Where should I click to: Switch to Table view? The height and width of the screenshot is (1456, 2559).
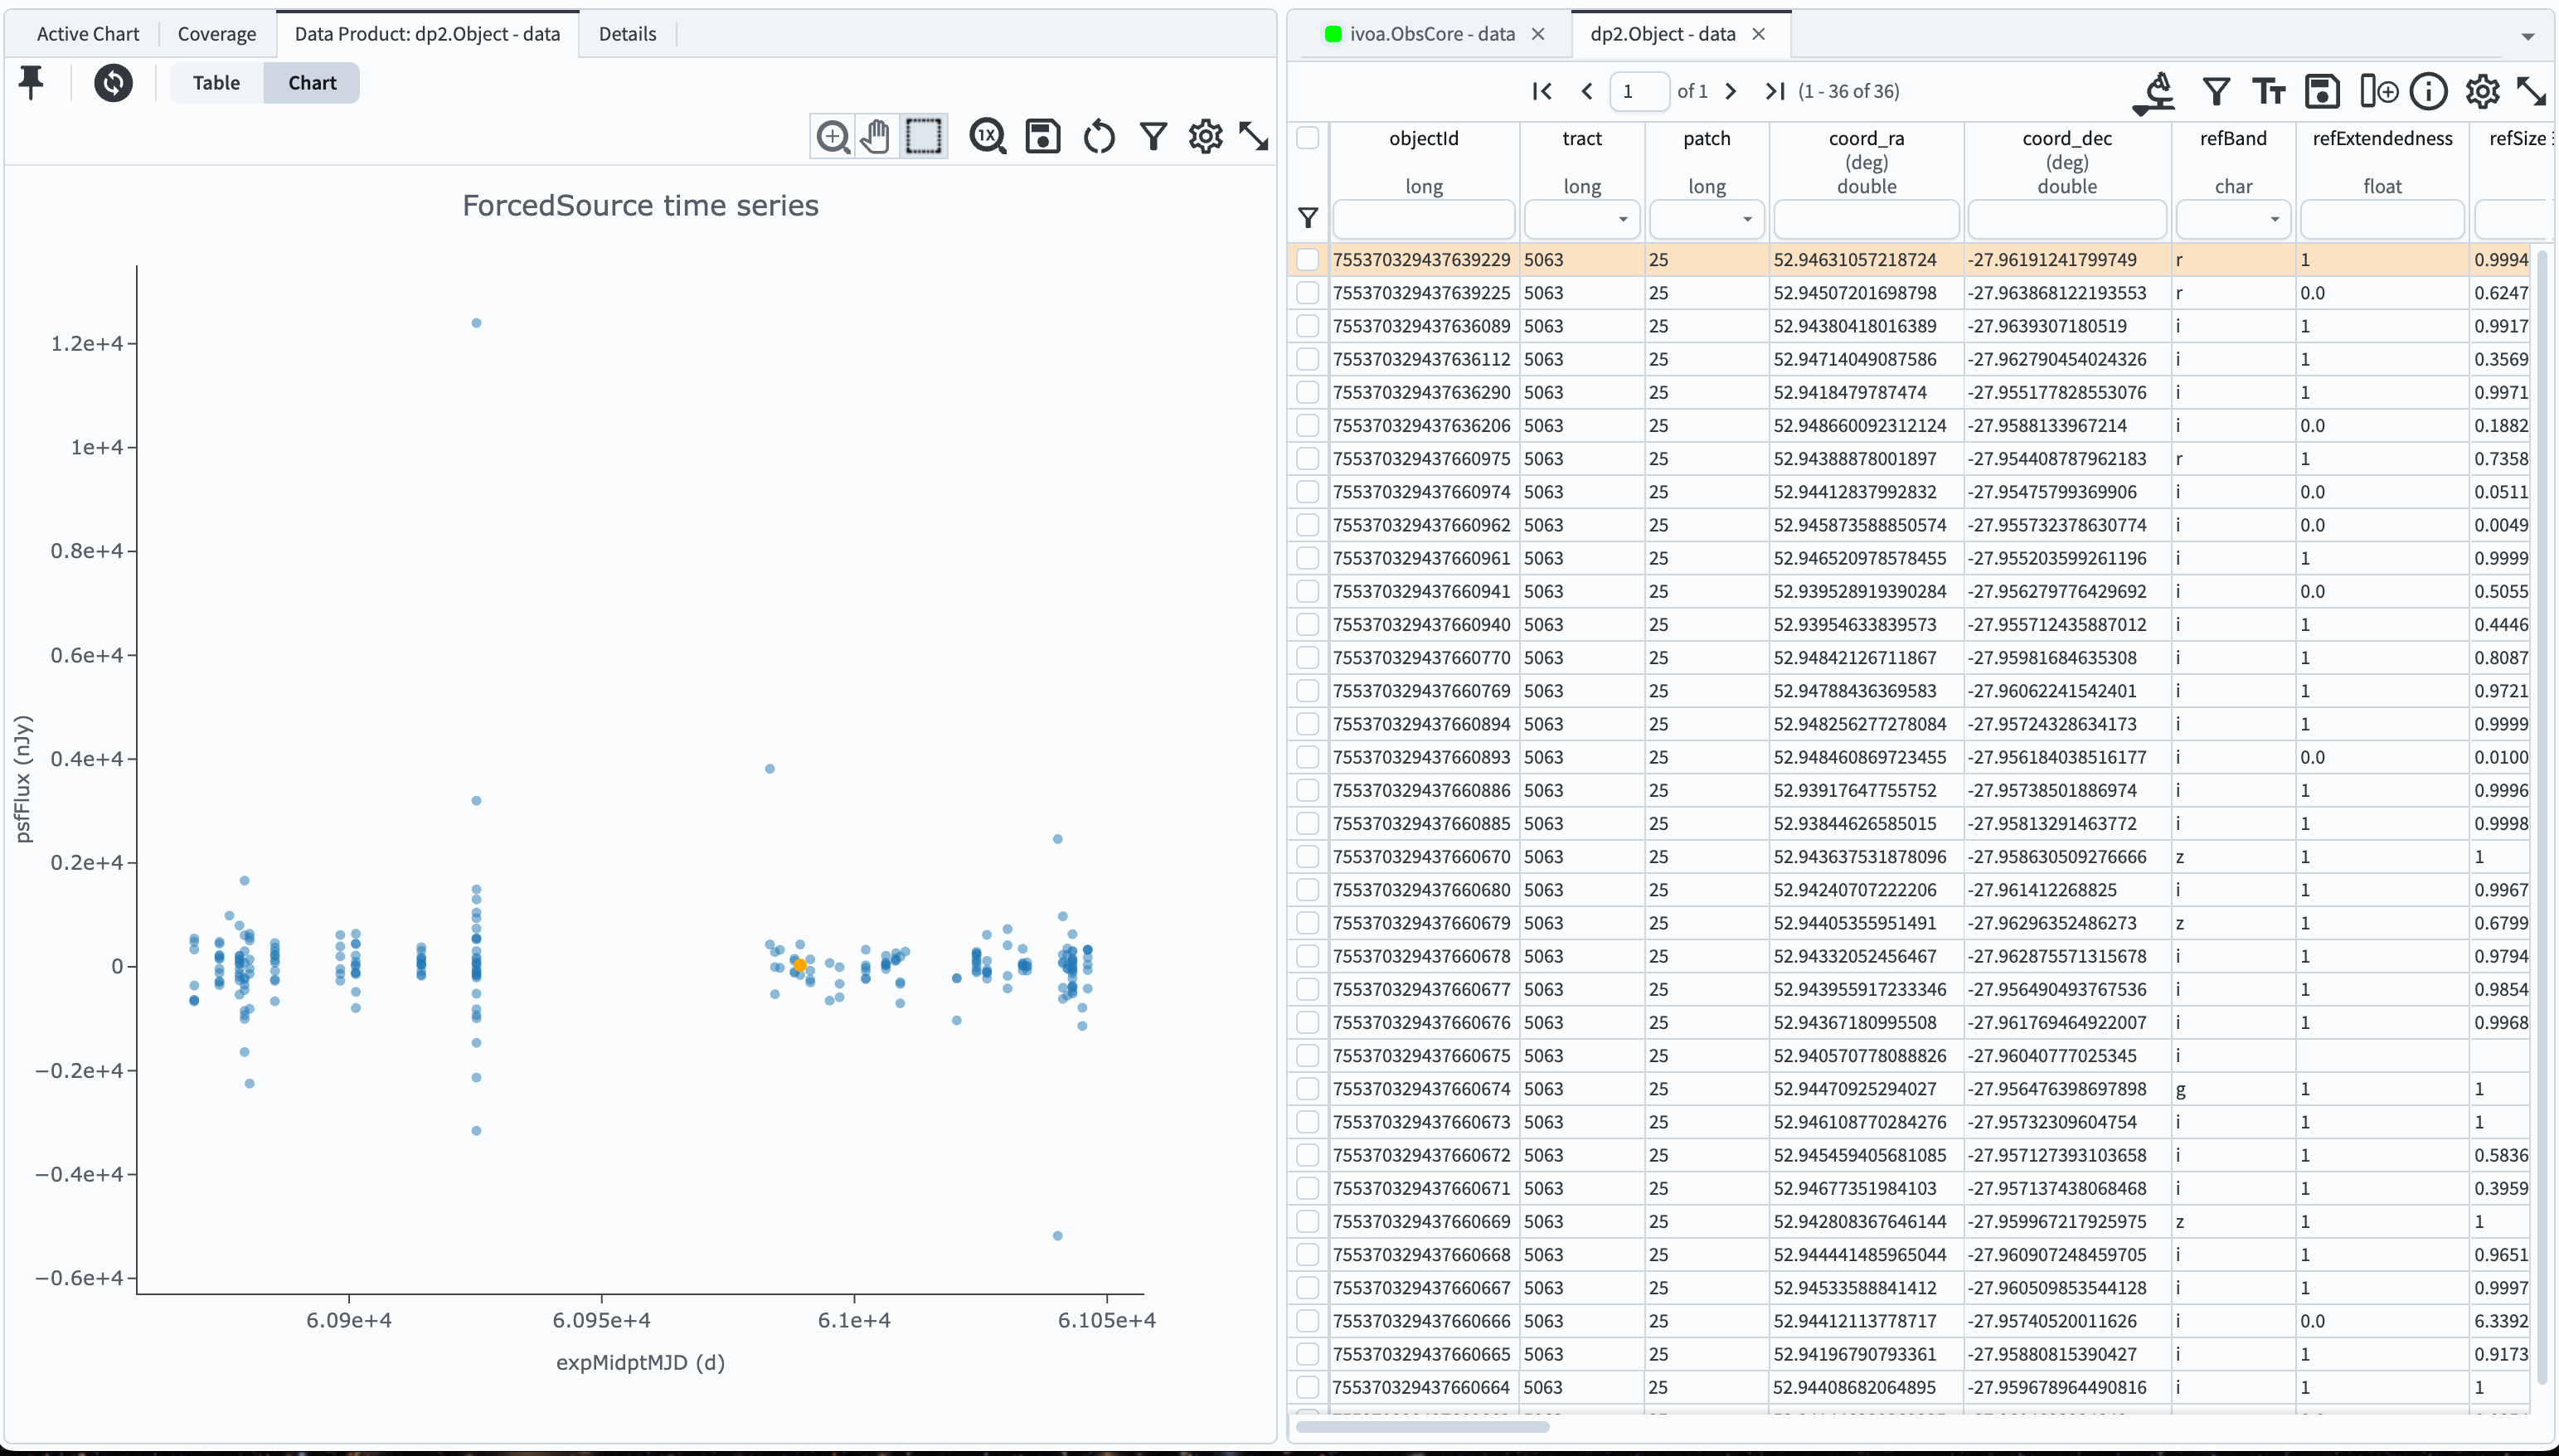click(x=216, y=82)
